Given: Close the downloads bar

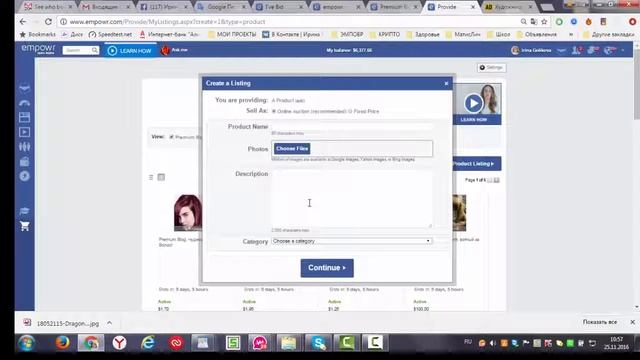Looking at the screenshot, I should [632, 322].
